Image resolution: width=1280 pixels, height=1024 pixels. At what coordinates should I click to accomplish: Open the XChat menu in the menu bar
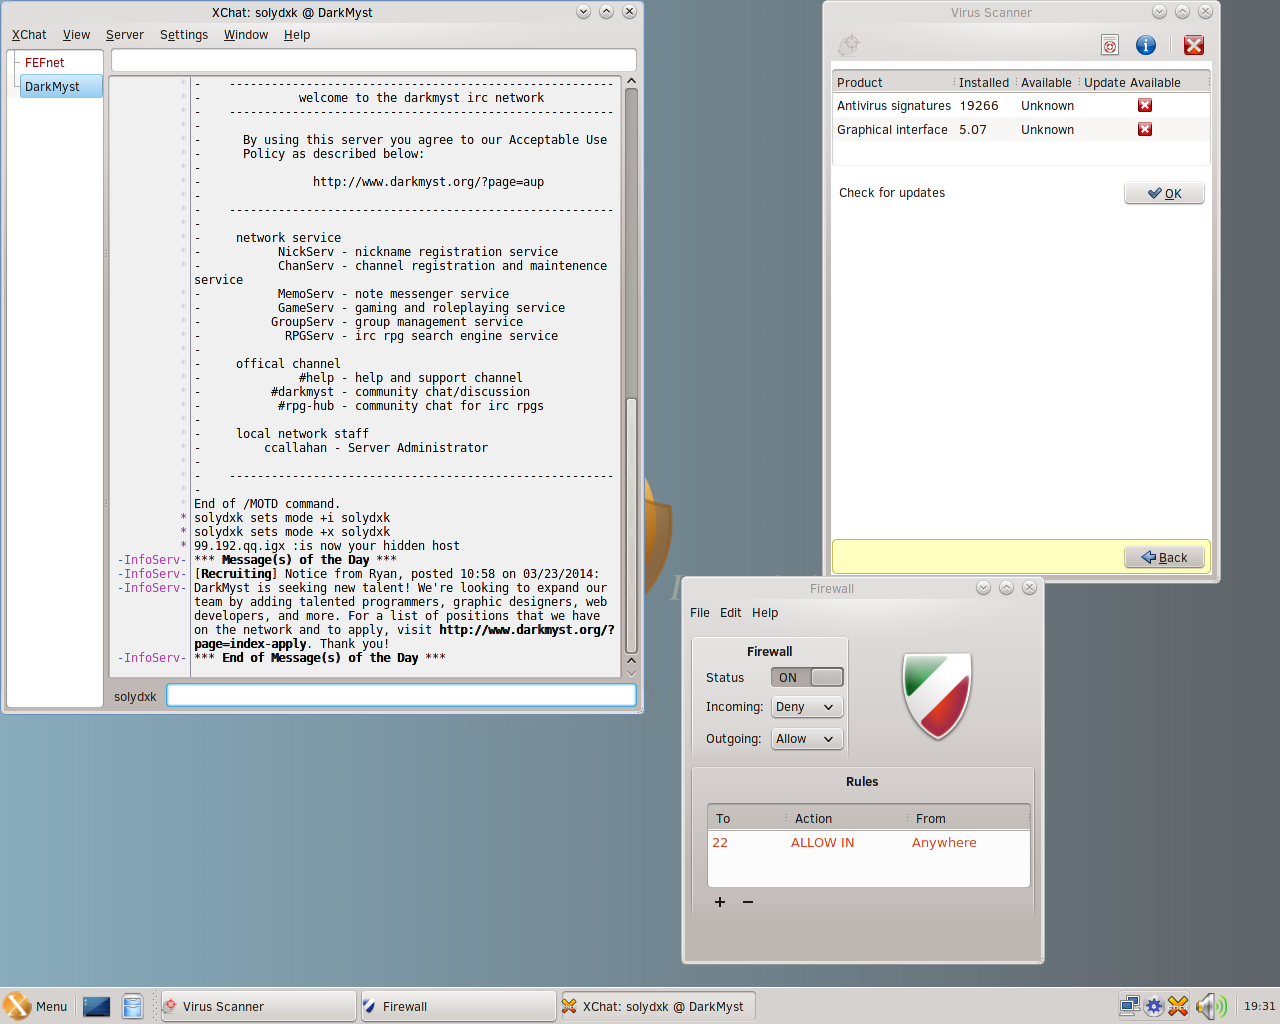(29, 35)
